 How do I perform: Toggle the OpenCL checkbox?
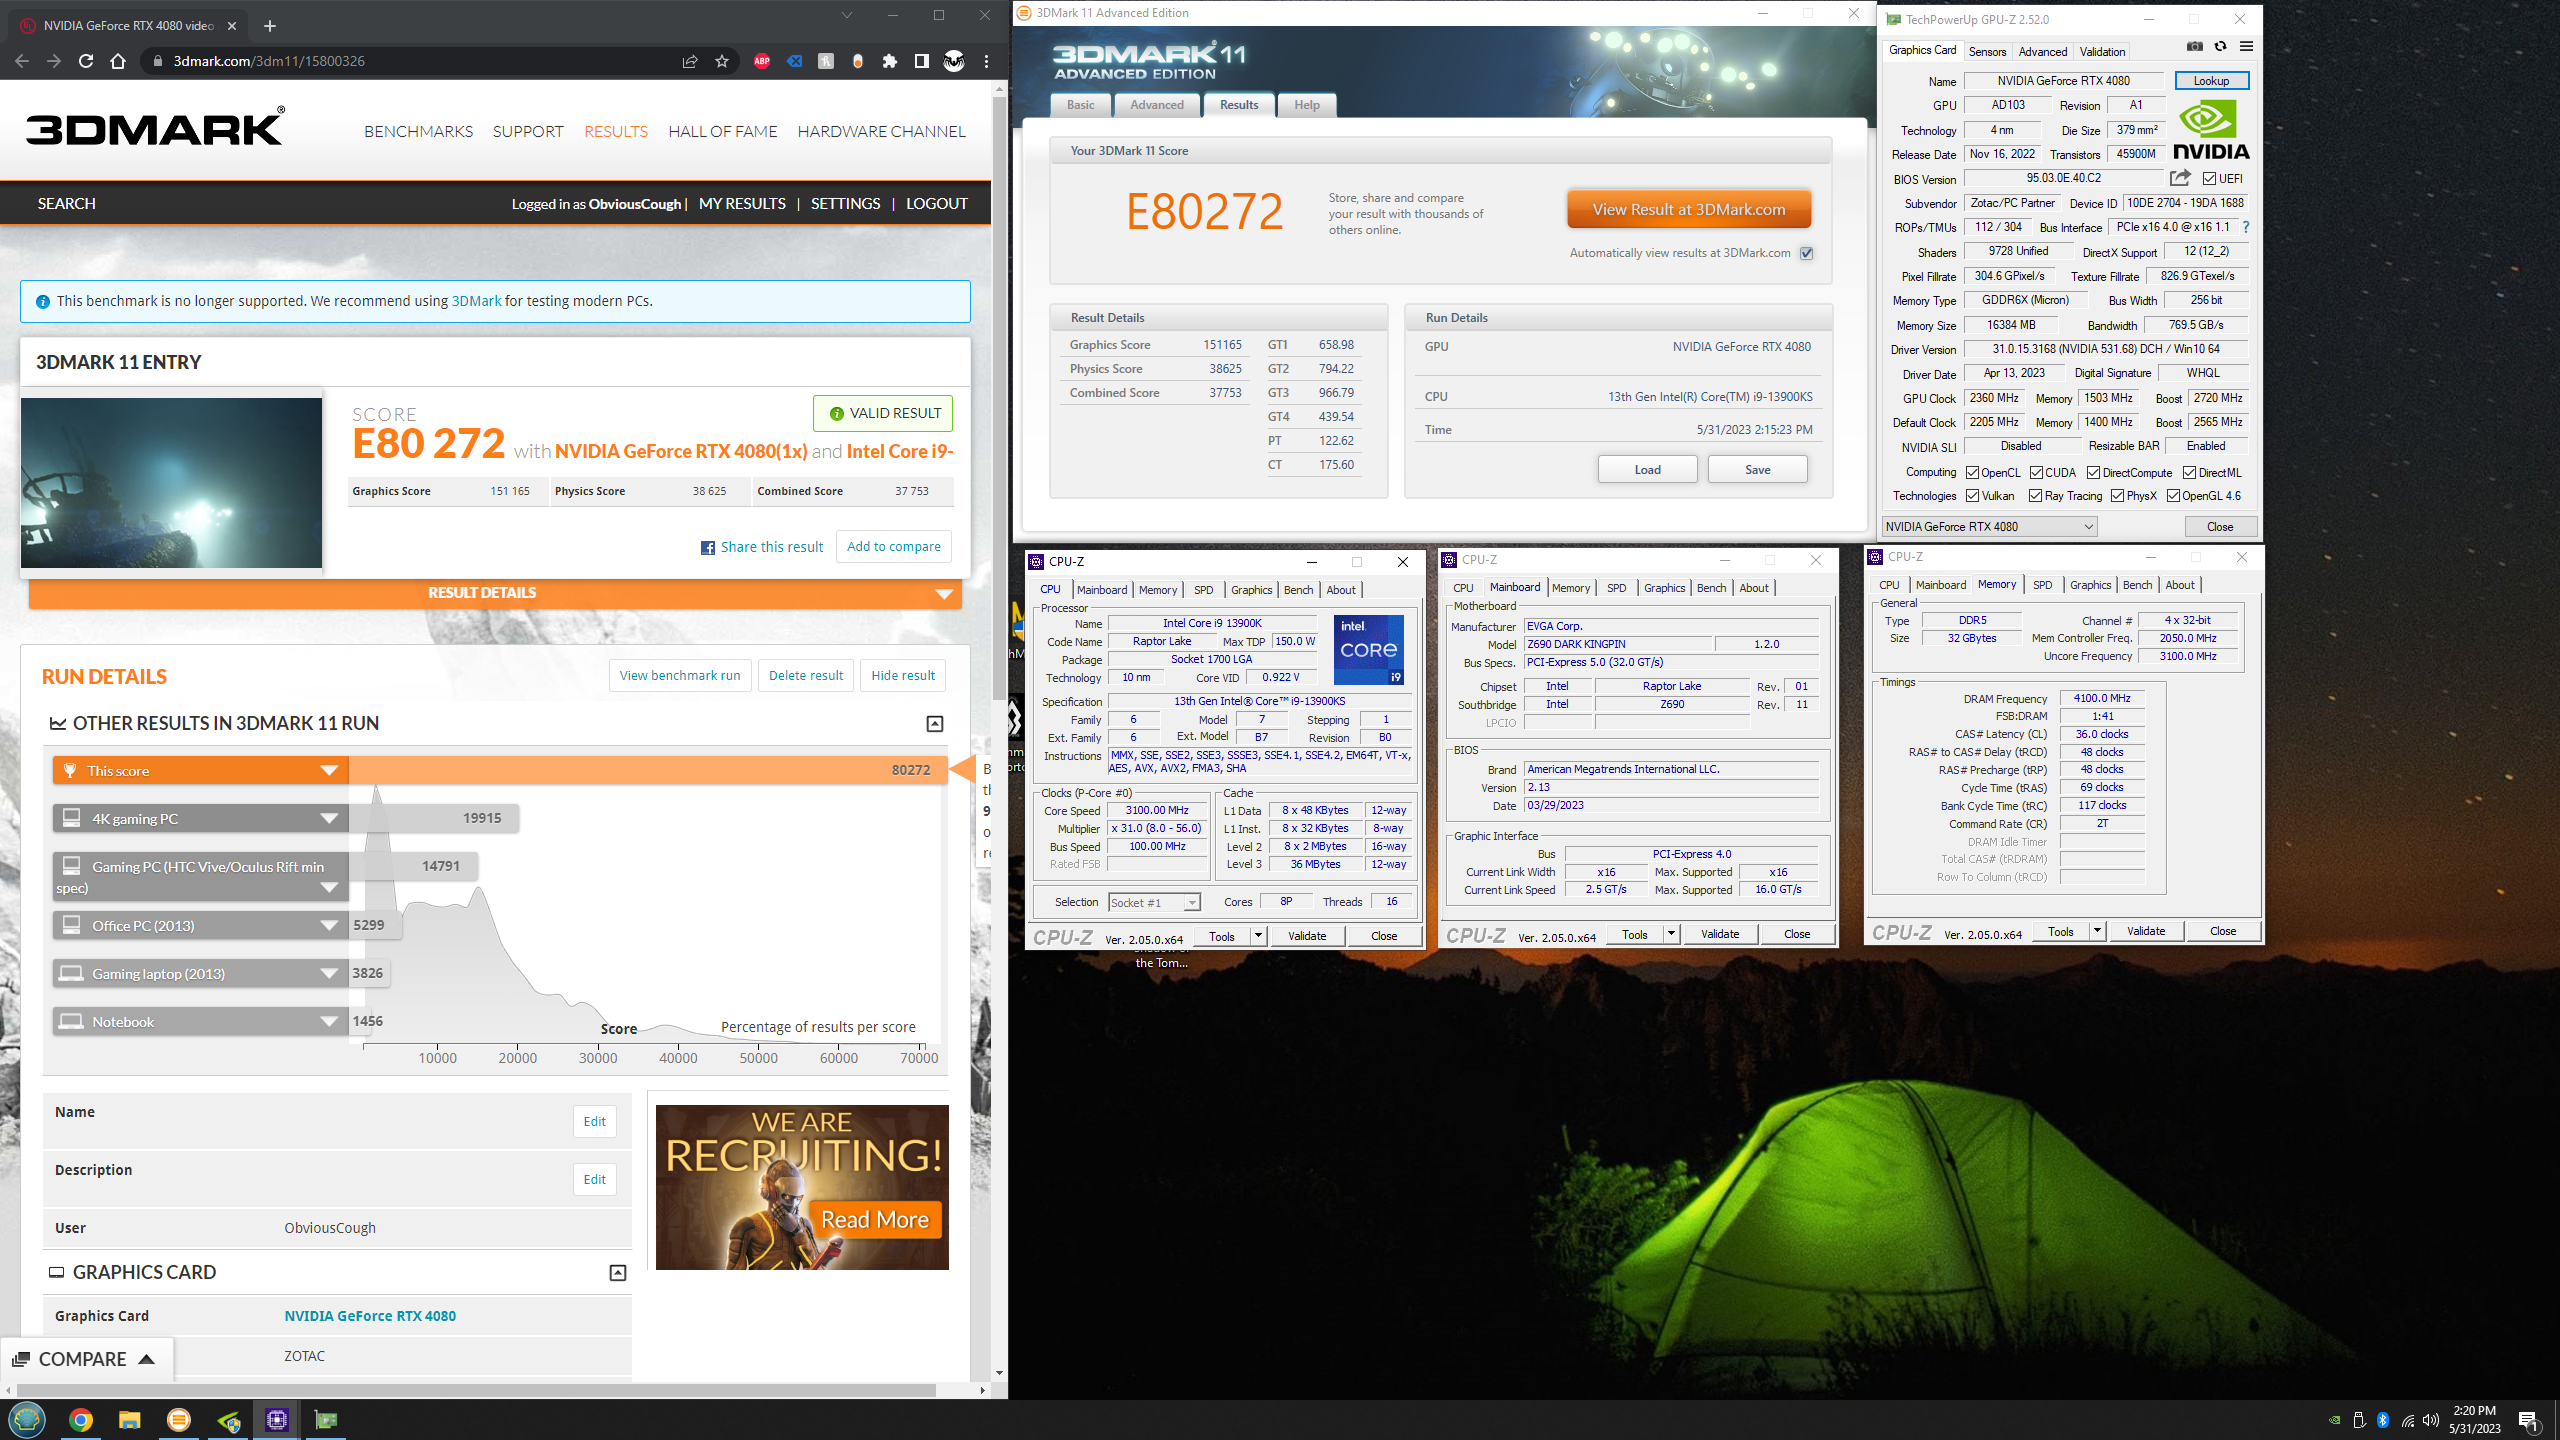pos(1972,473)
